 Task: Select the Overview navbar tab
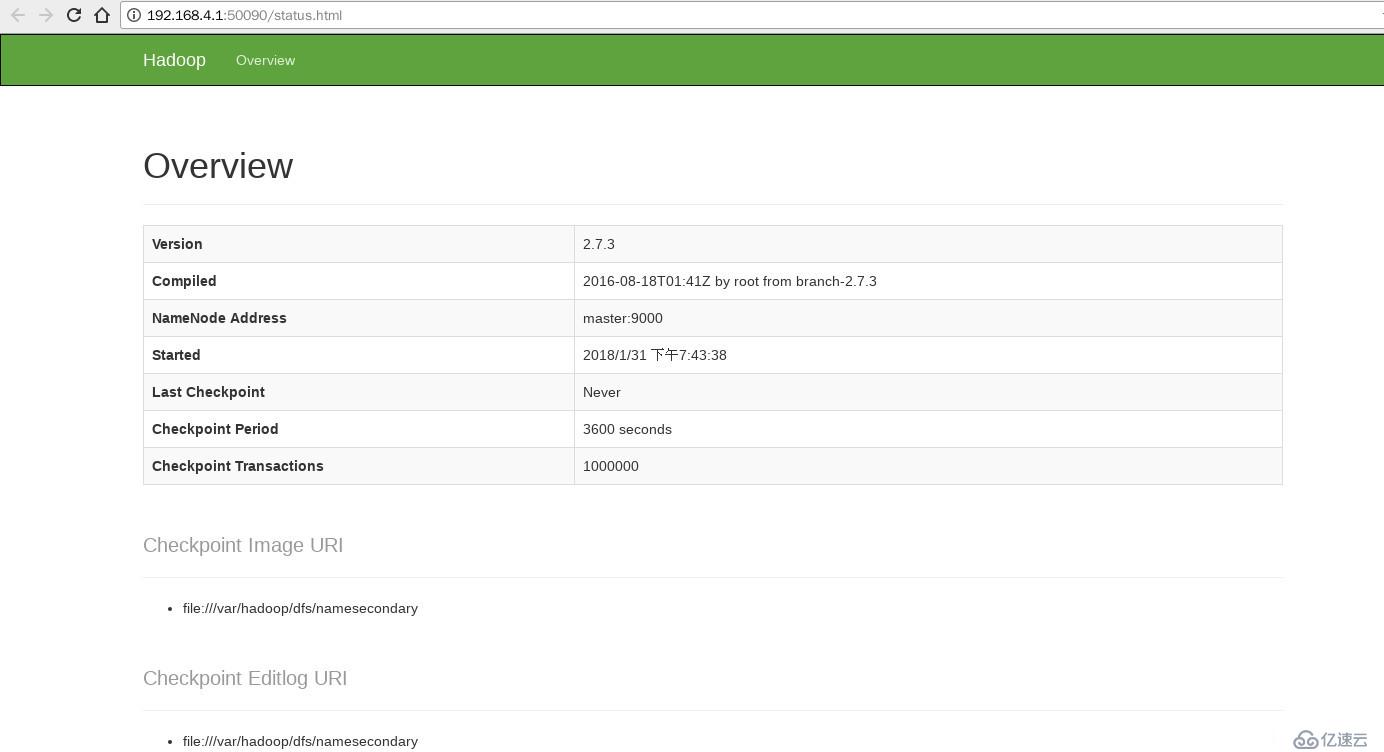click(x=265, y=60)
